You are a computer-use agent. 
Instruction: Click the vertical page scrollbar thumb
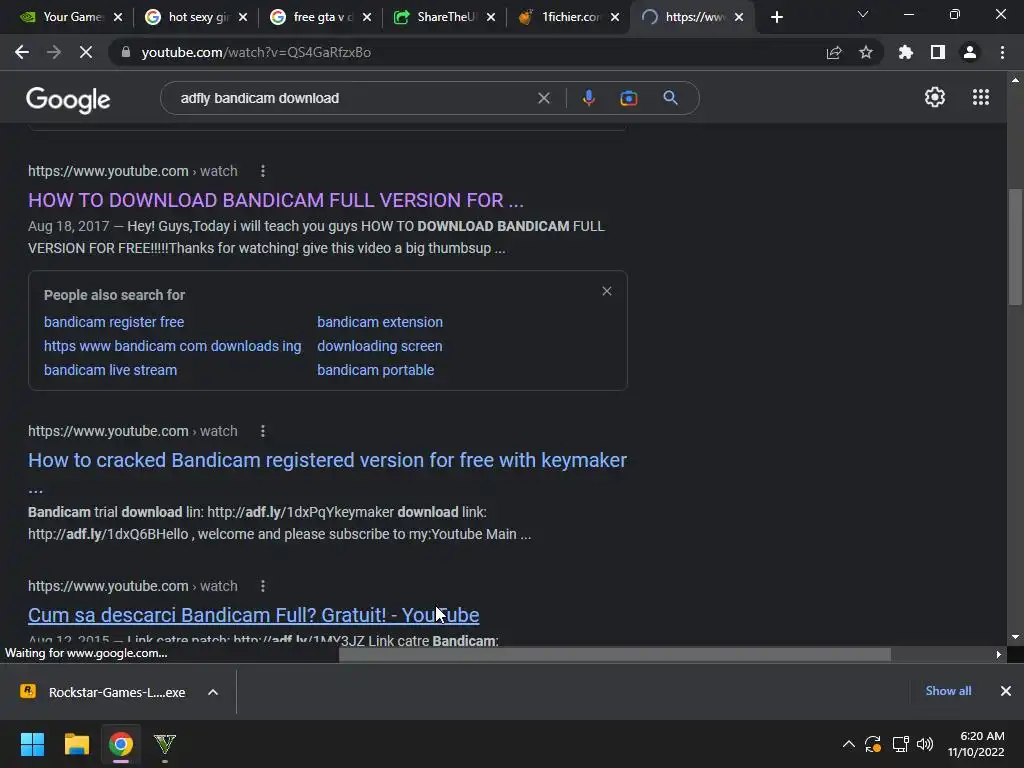point(1015,246)
